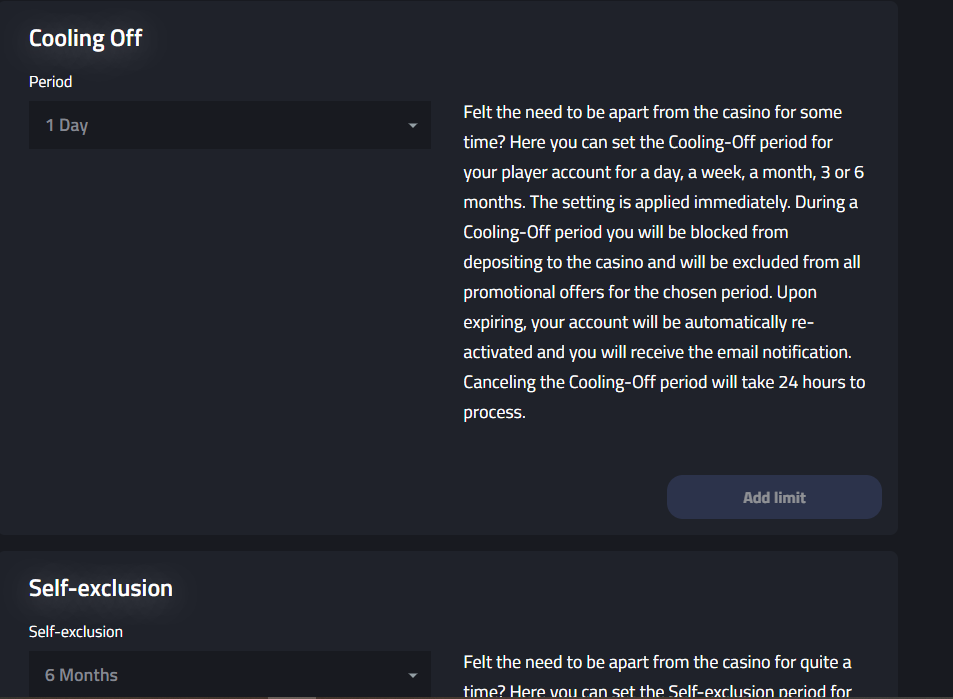This screenshot has width=953, height=699.
Task: Click the Self-exclusion label above the dropdown
Action: tap(76, 632)
